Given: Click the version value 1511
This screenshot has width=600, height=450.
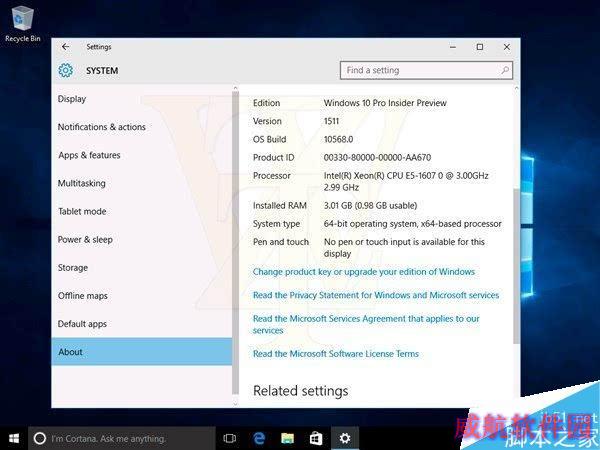Looking at the screenshot, I should point(331,121).
